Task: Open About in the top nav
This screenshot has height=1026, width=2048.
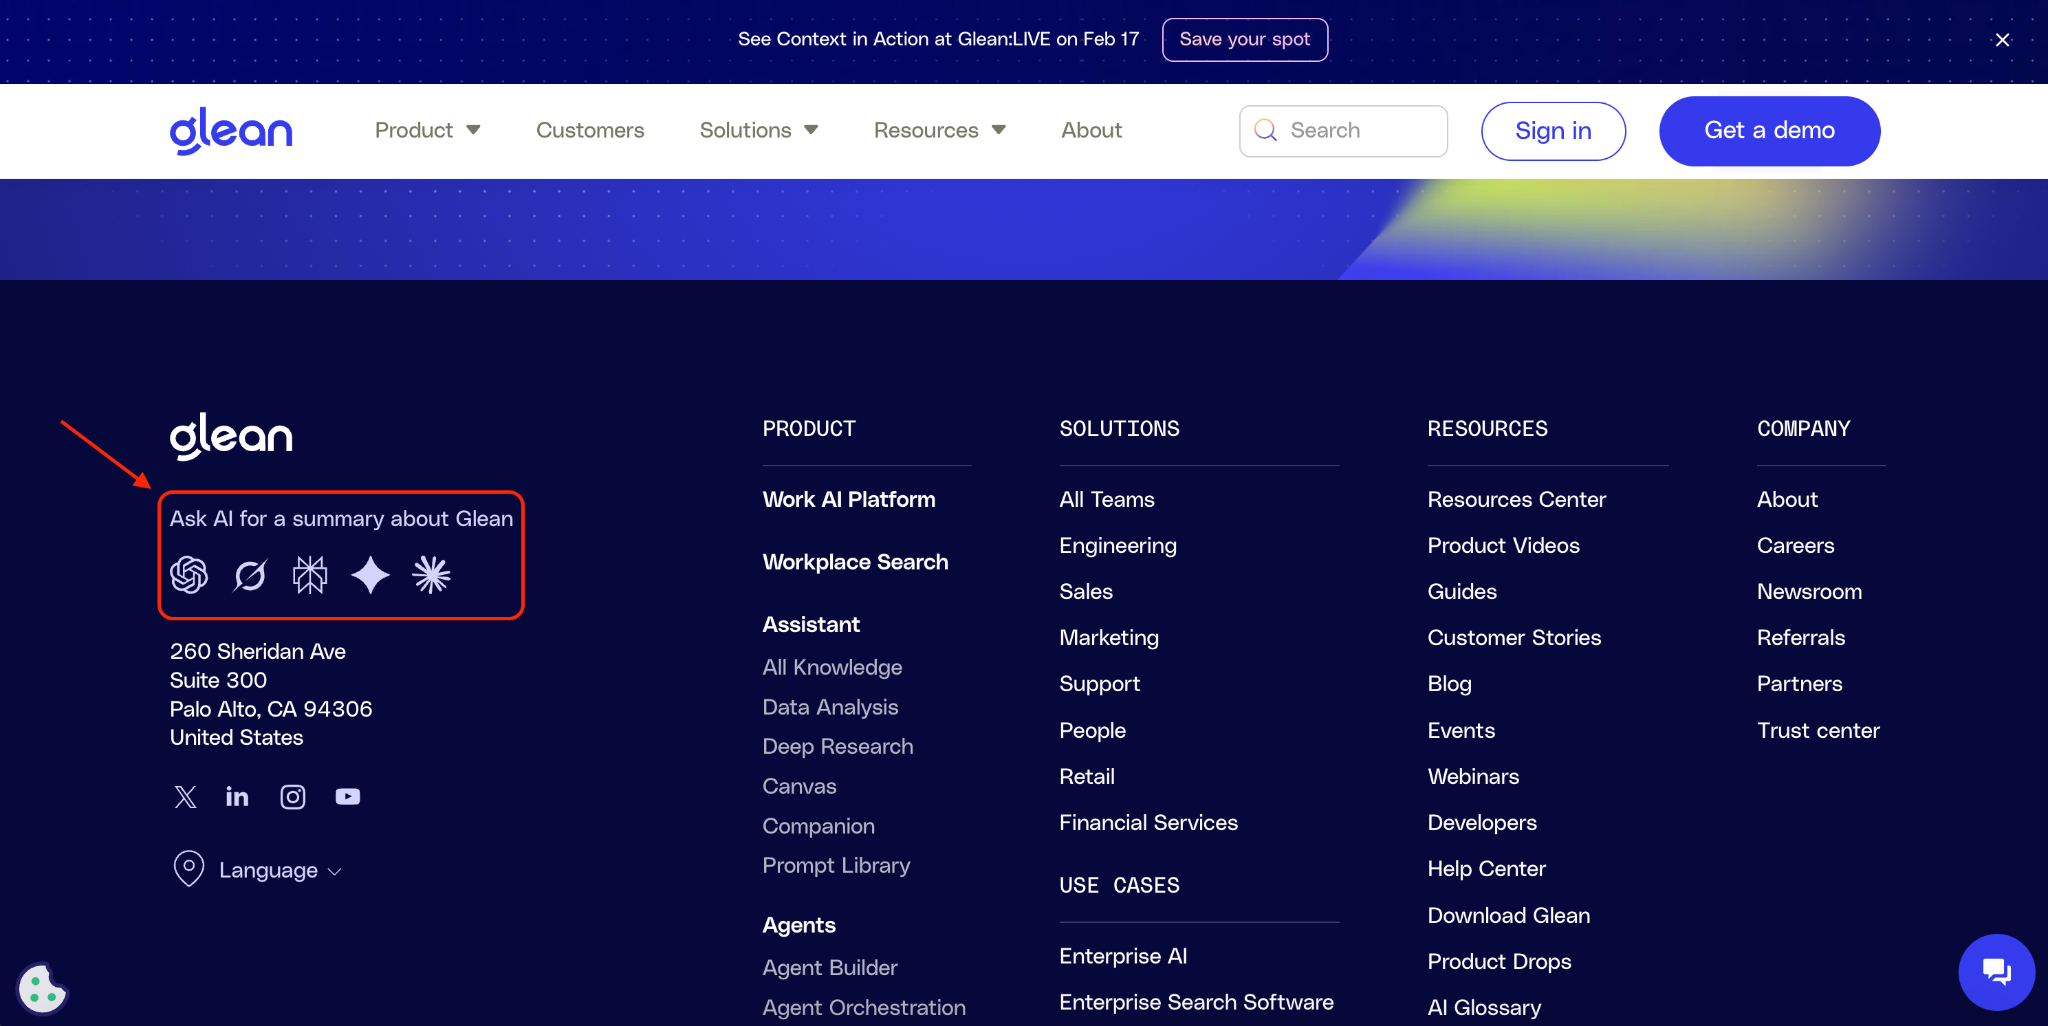Action: click(1092, 130)
